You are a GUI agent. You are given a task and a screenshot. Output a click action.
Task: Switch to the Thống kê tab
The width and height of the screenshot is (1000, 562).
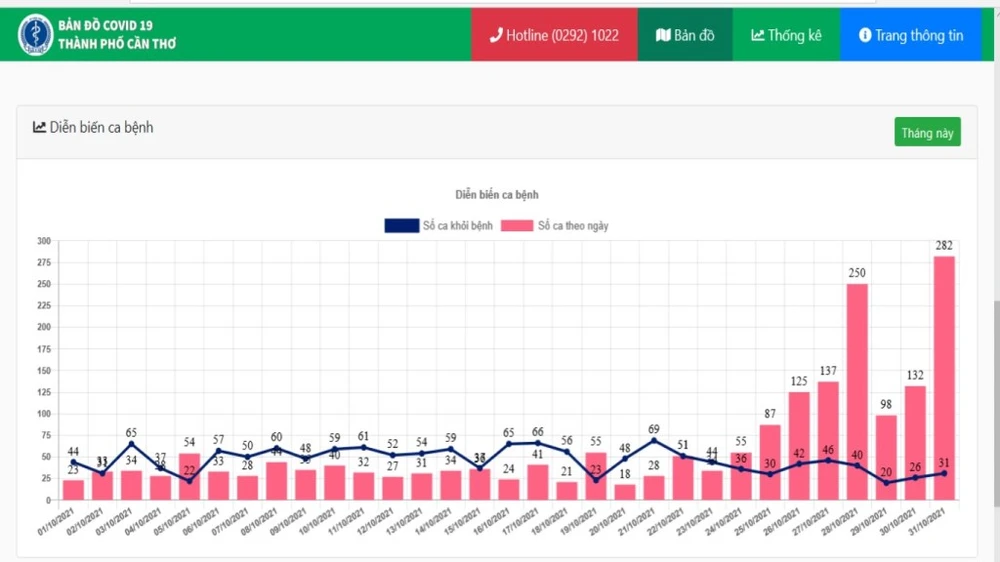(x=786, y=35)
